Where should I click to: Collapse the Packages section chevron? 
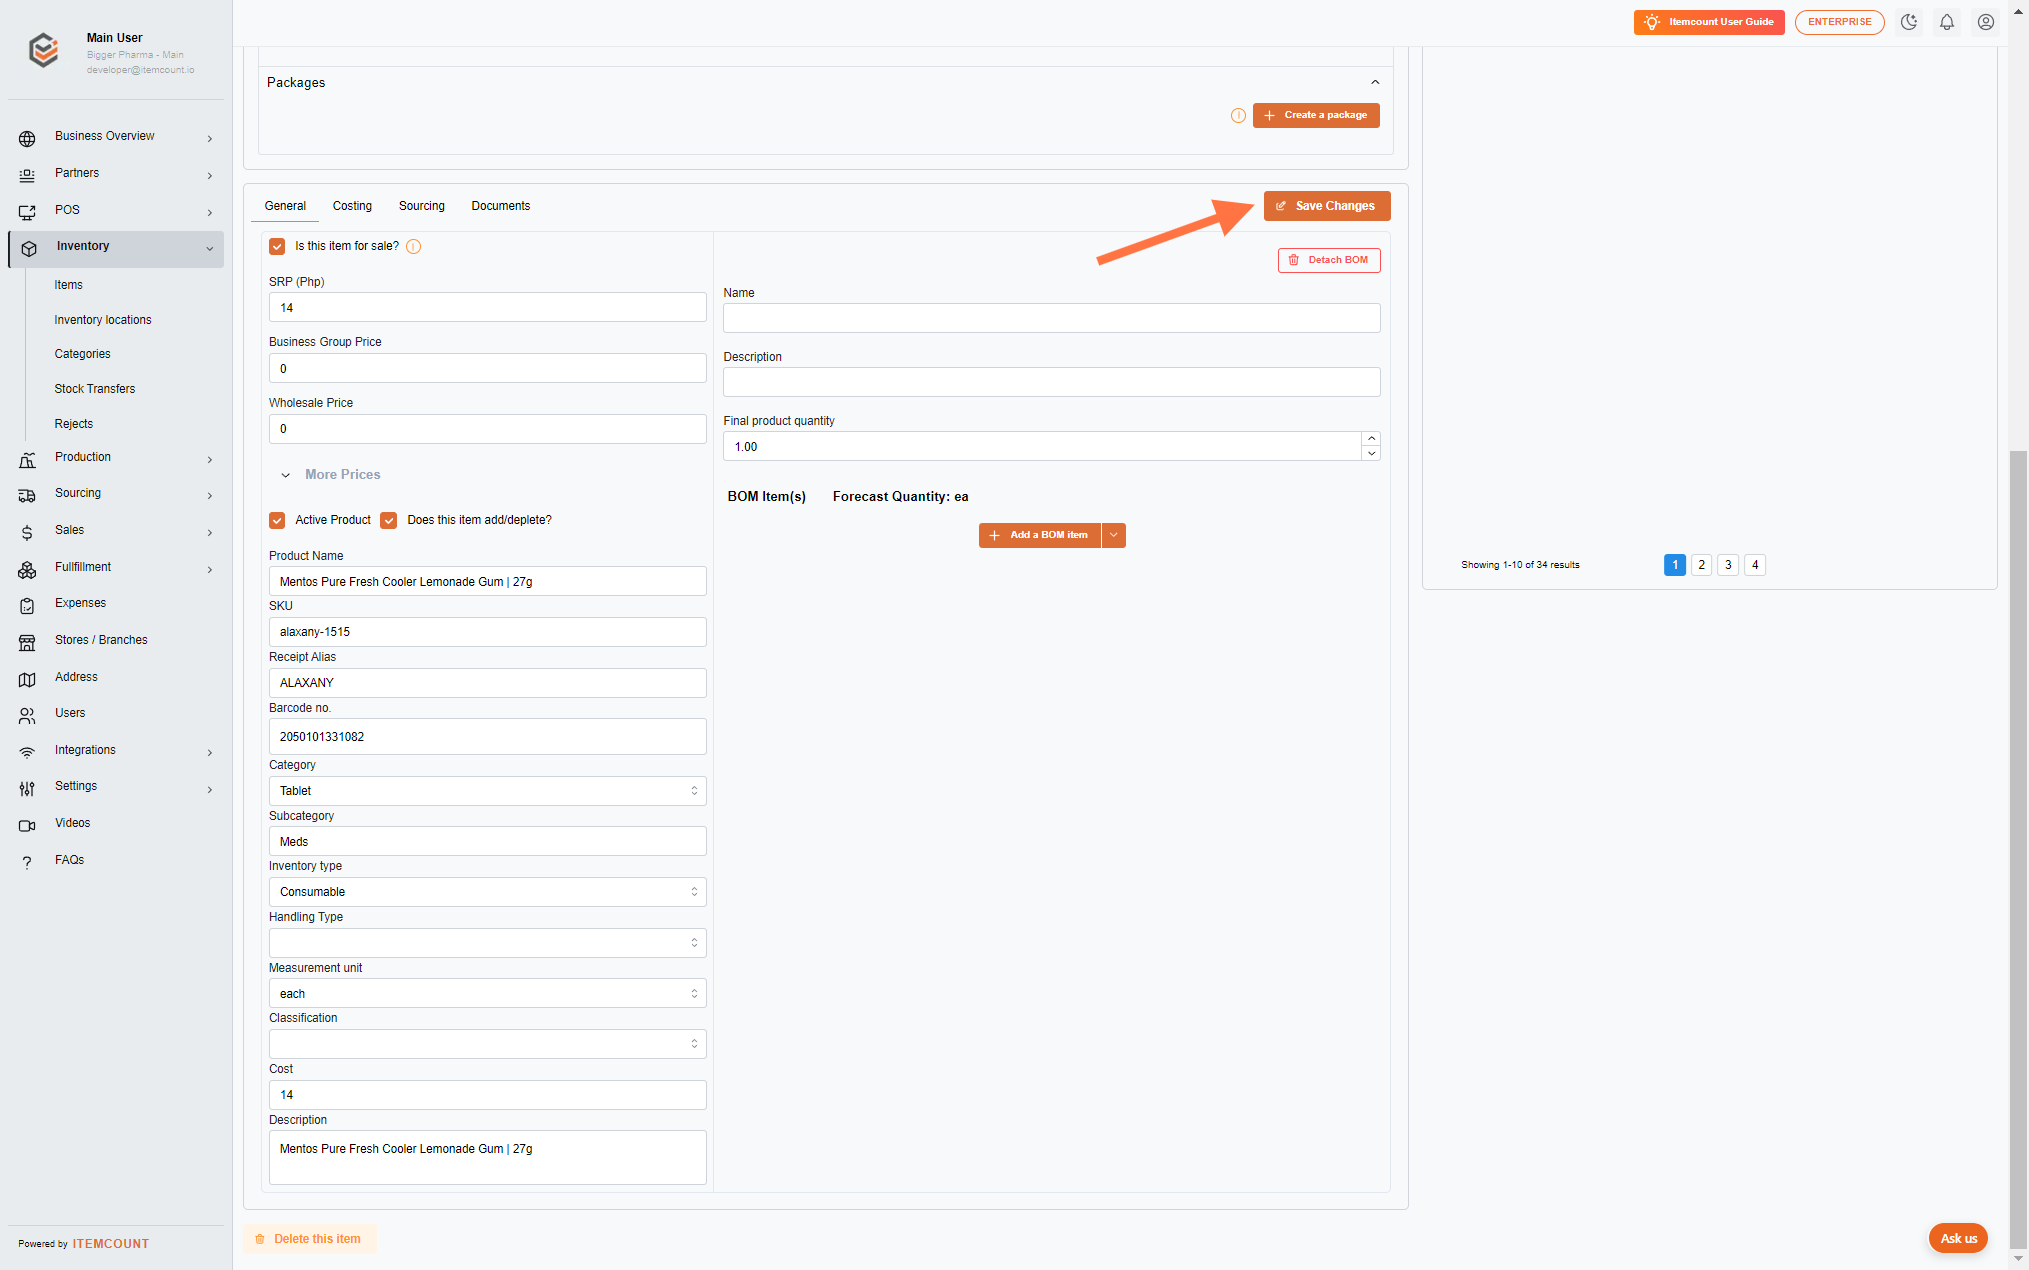pyautogui.click(x=1375, y=82)
